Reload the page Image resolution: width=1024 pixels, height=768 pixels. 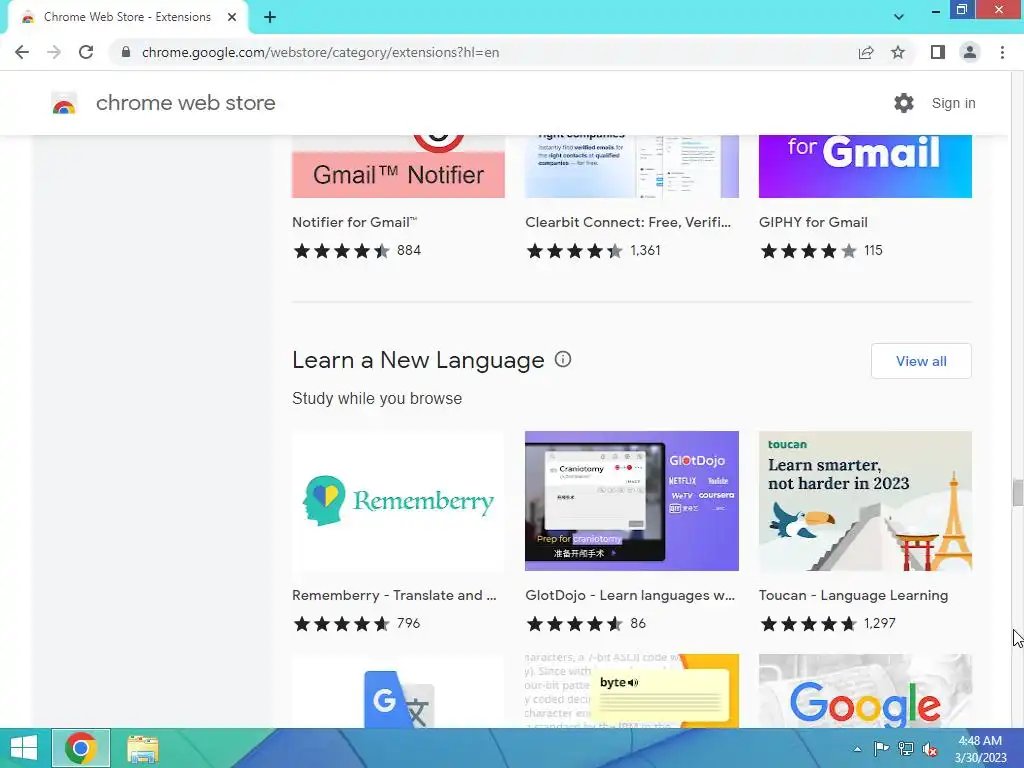coord(86,52)
